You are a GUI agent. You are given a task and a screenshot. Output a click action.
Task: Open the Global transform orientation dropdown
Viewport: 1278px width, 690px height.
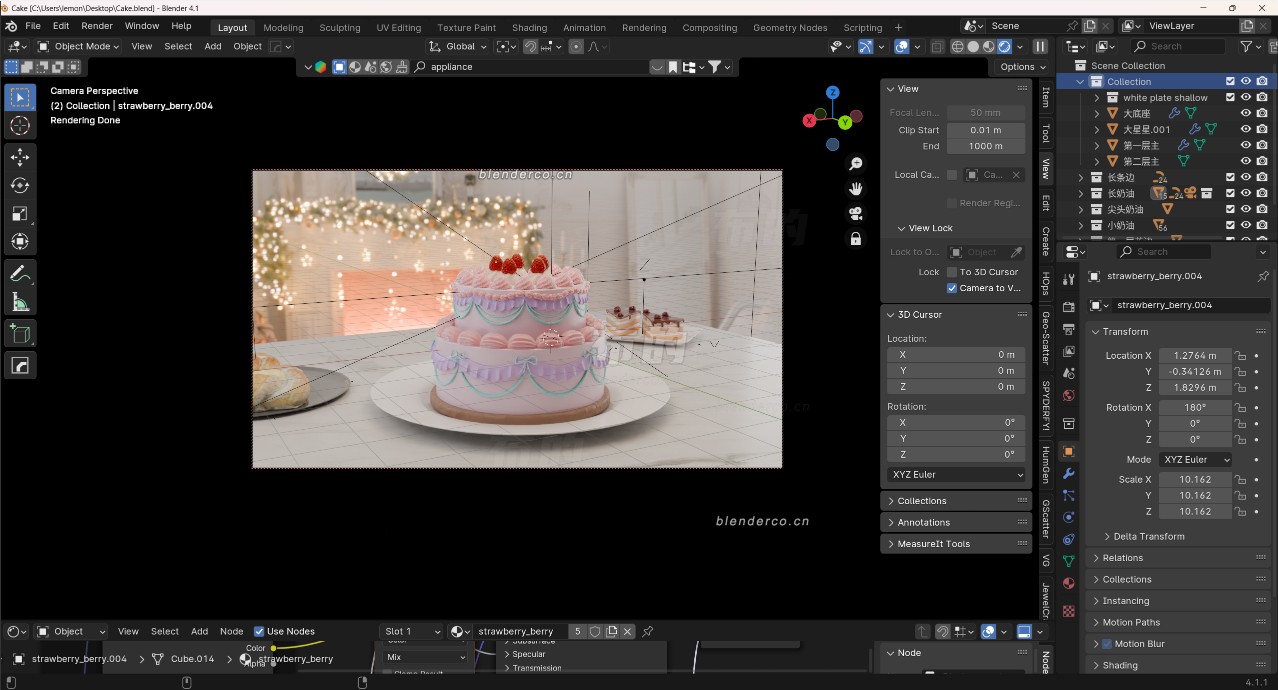[x=459, y=46]
